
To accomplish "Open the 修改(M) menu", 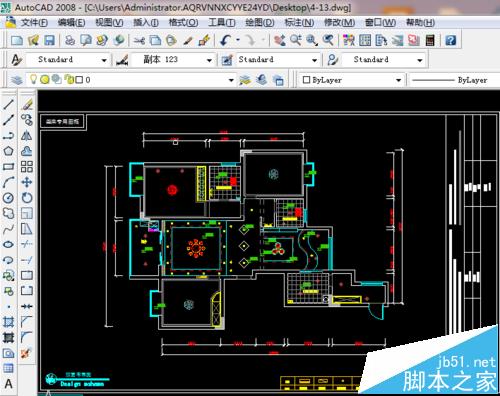I will (339, 23).
